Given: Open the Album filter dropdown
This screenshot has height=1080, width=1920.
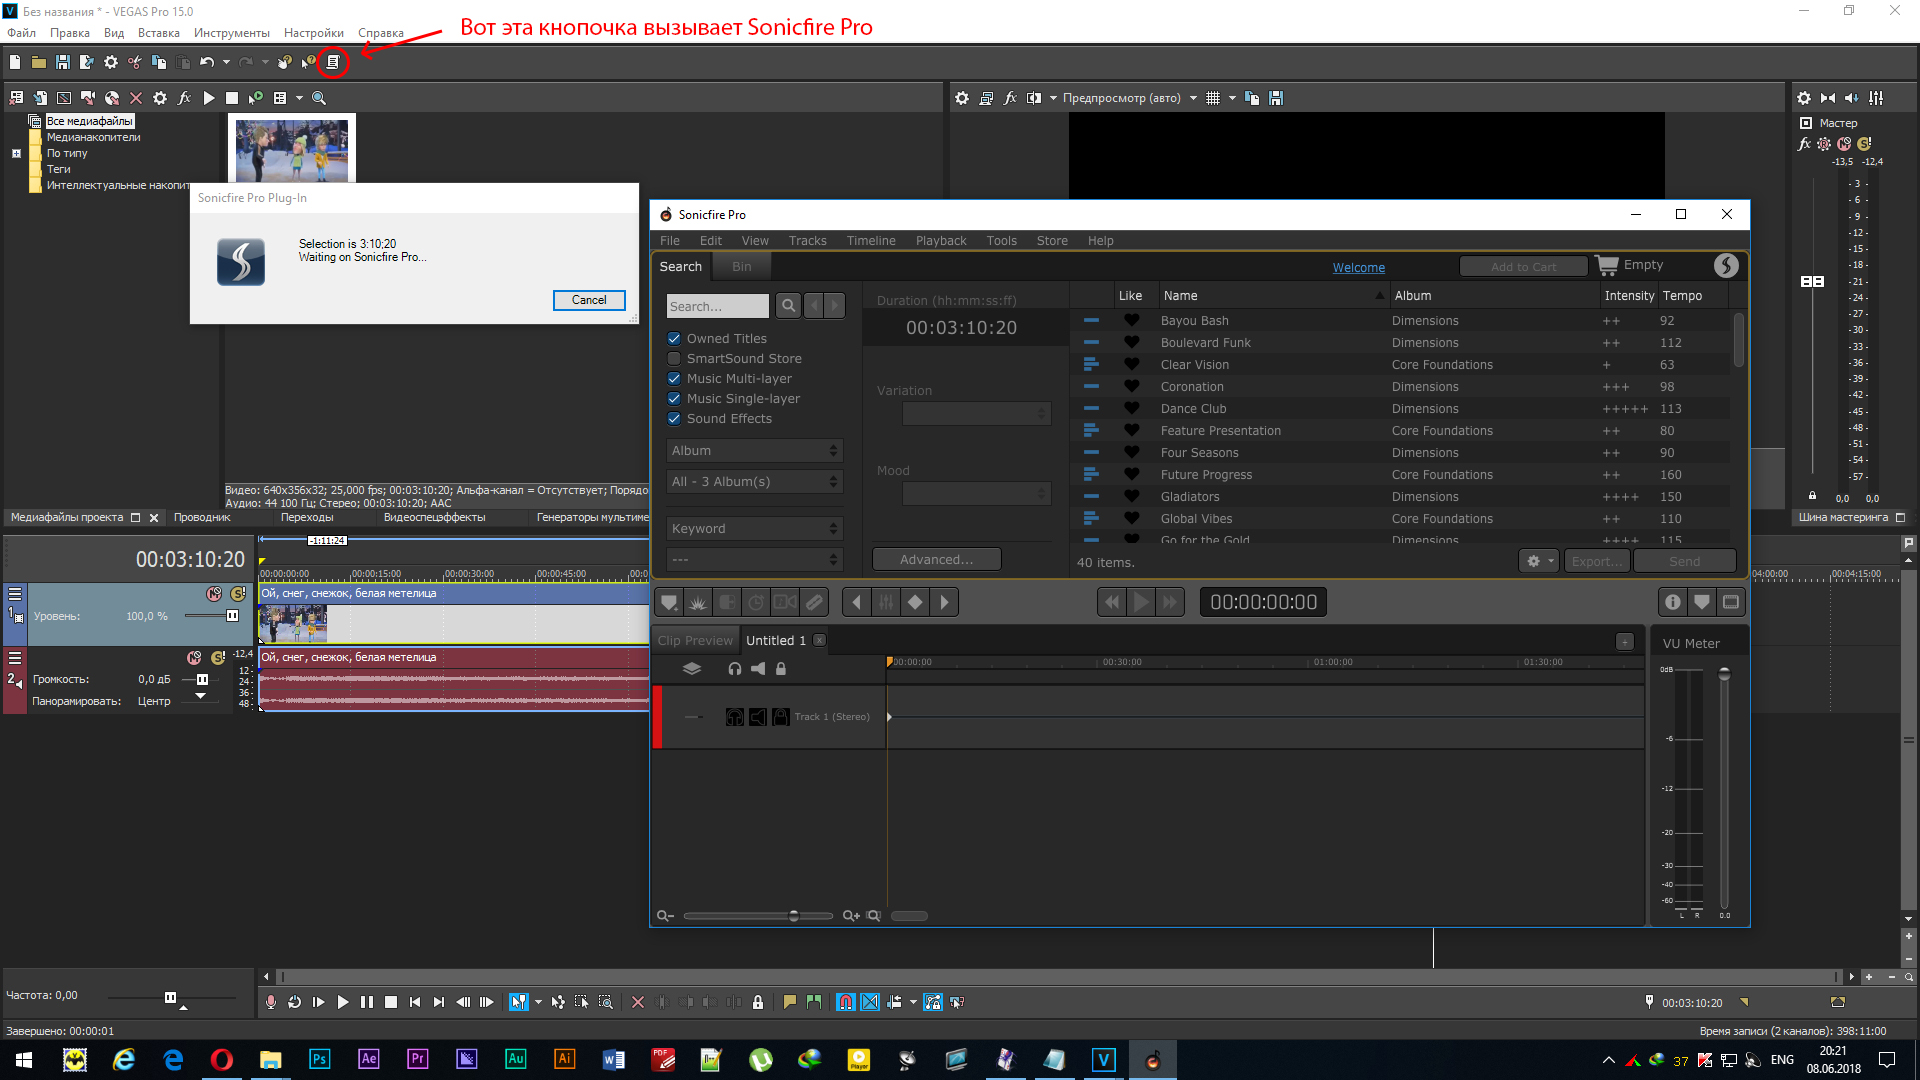Looking at the screenshot, I should pyautogui.click(x=755, y=451).
